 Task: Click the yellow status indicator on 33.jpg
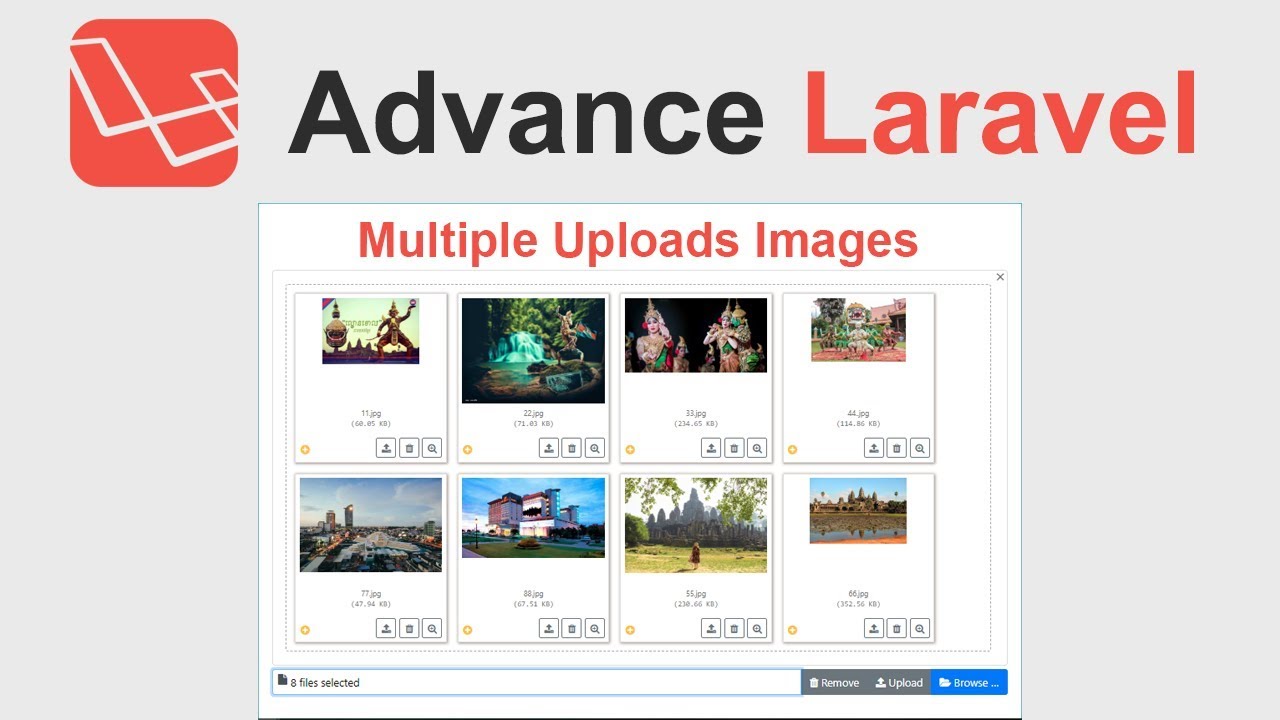(630, 450)
